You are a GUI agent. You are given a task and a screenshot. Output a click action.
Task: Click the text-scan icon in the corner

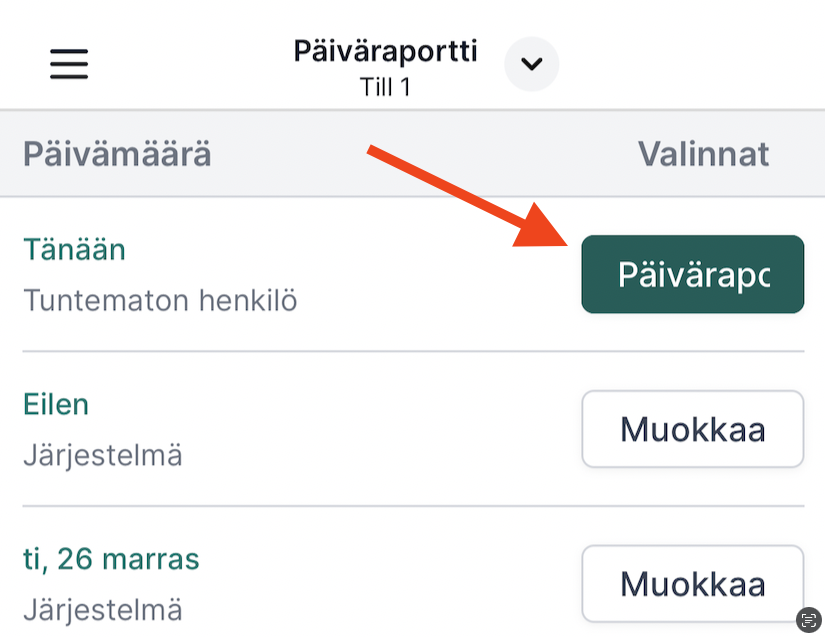click(809, 620)
